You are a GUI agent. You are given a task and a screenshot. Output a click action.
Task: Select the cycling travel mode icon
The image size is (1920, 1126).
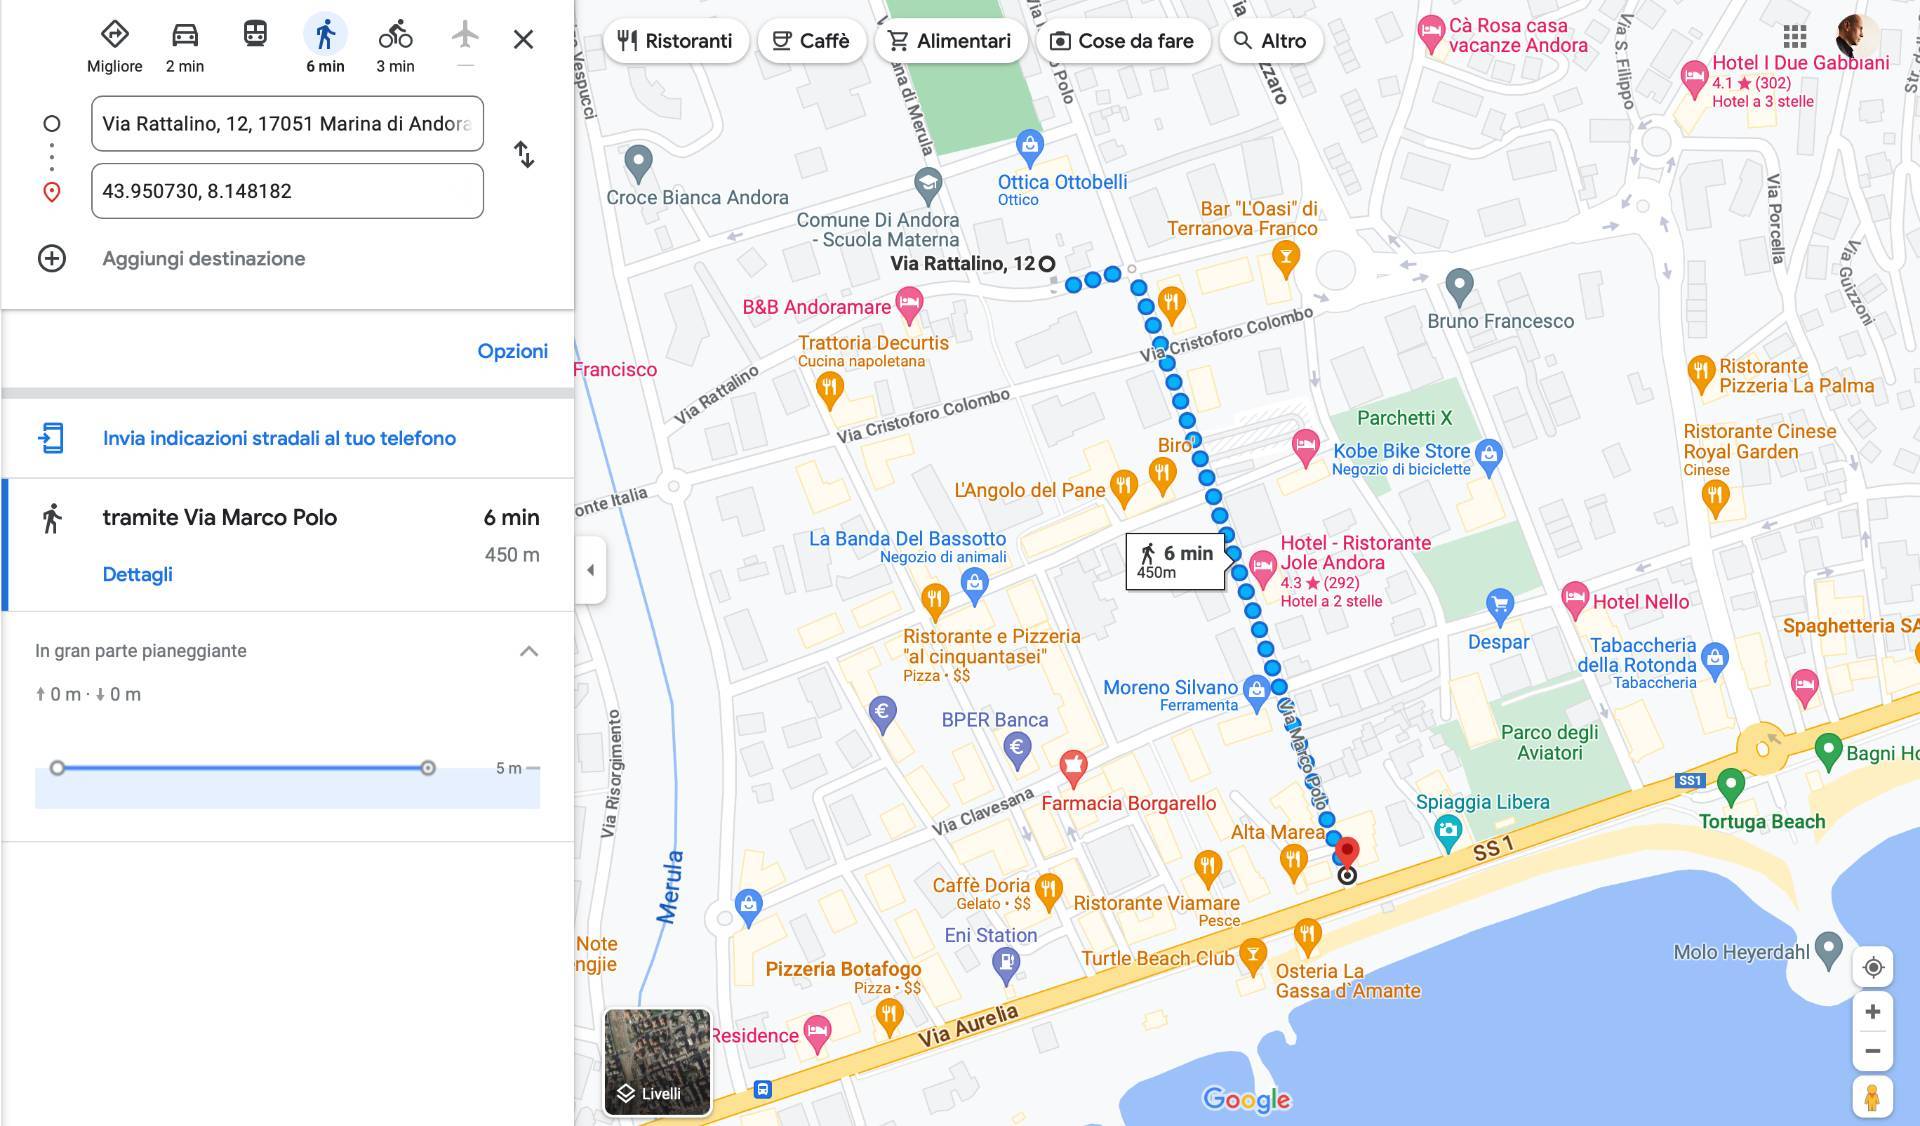(x=395, y=35)
